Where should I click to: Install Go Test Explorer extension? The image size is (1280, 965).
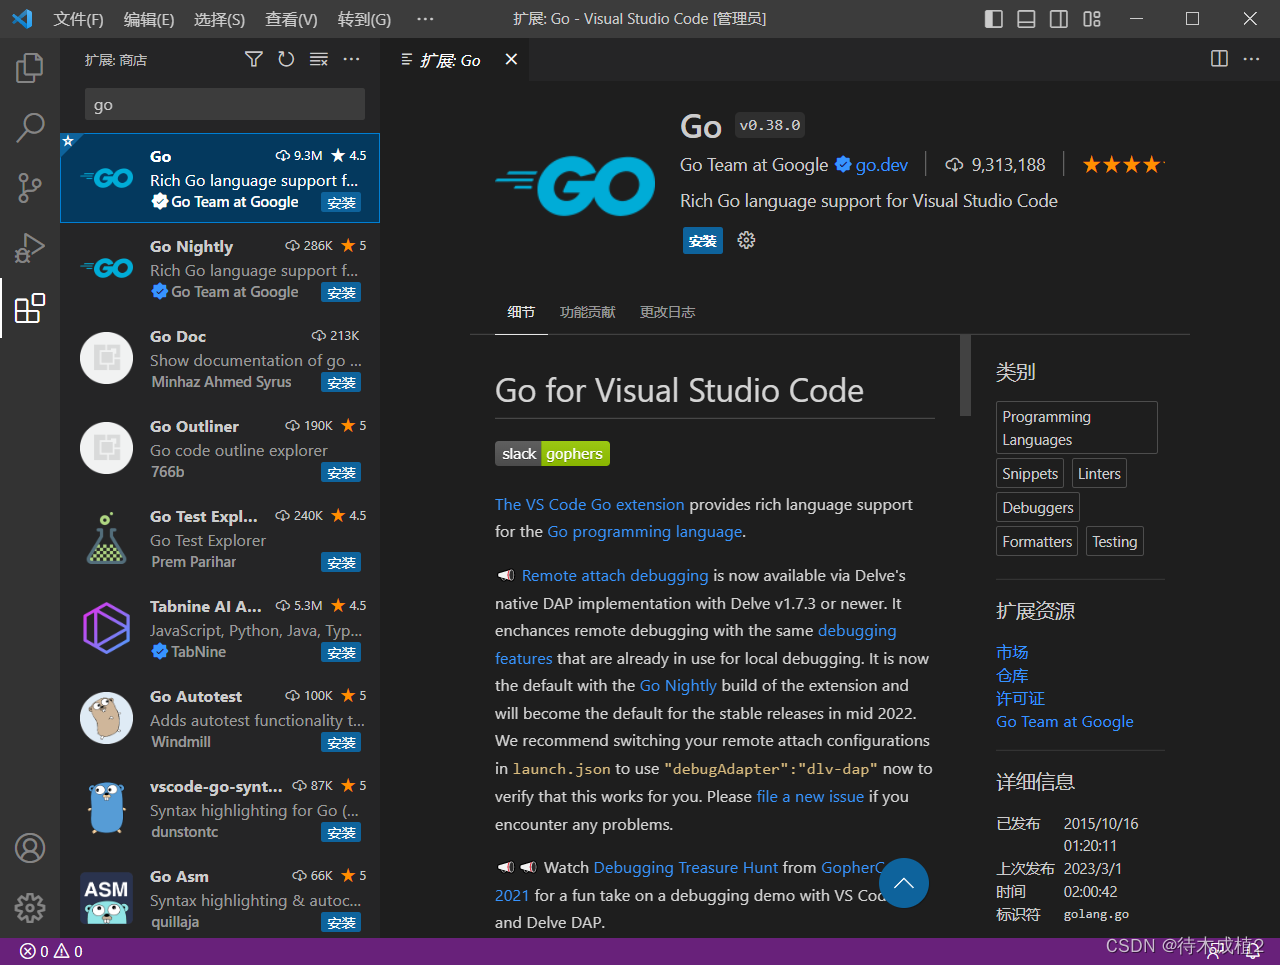341,563
